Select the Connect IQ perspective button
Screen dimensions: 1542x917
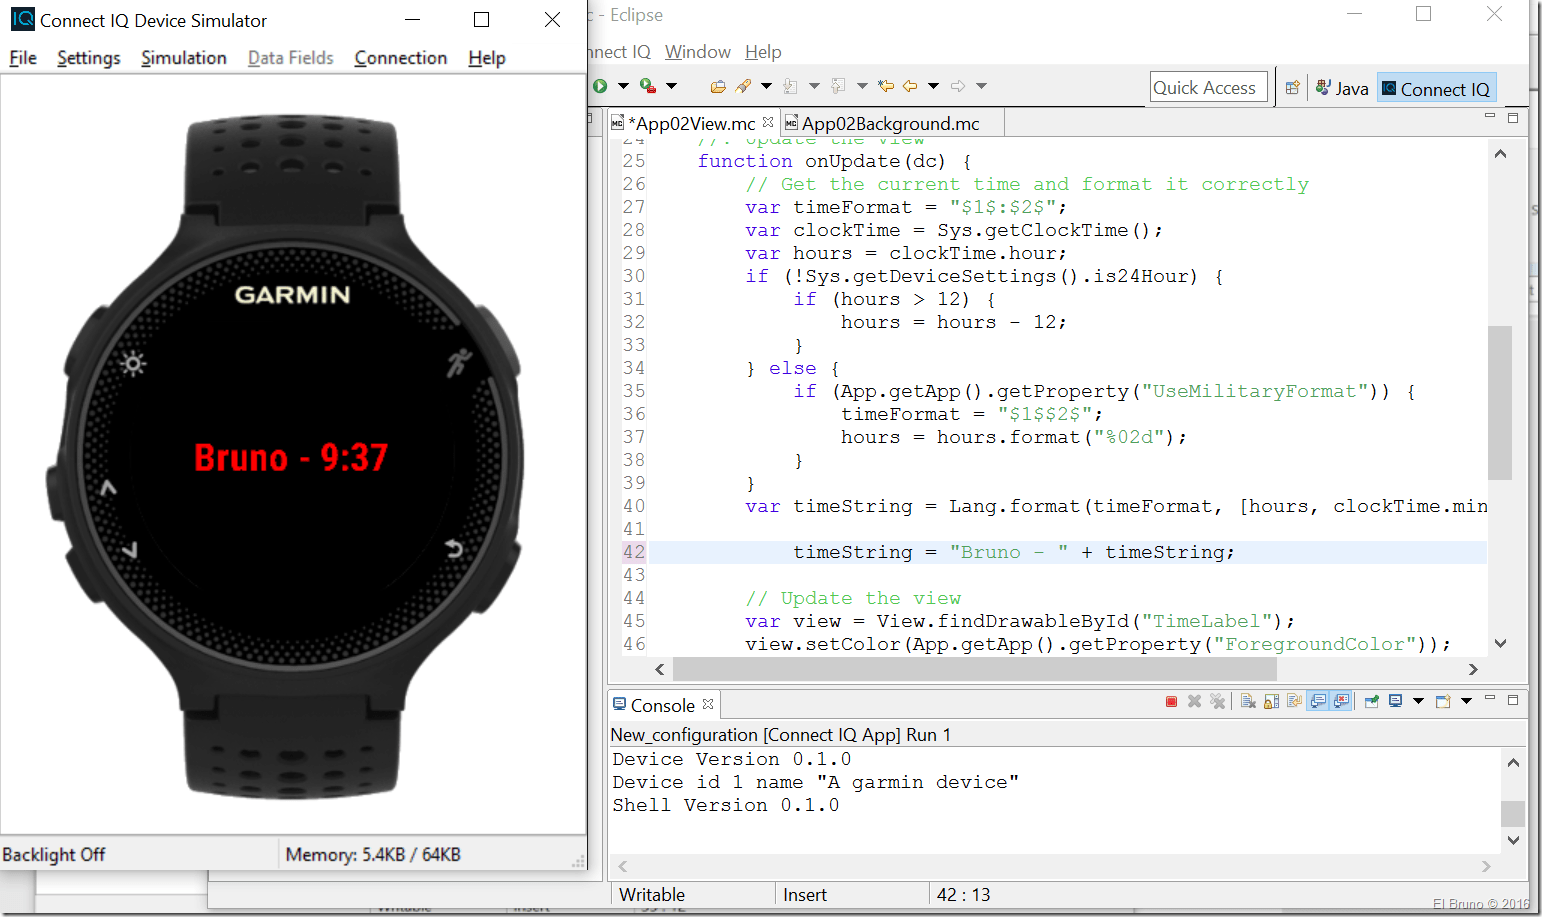tap(1436, 89)
